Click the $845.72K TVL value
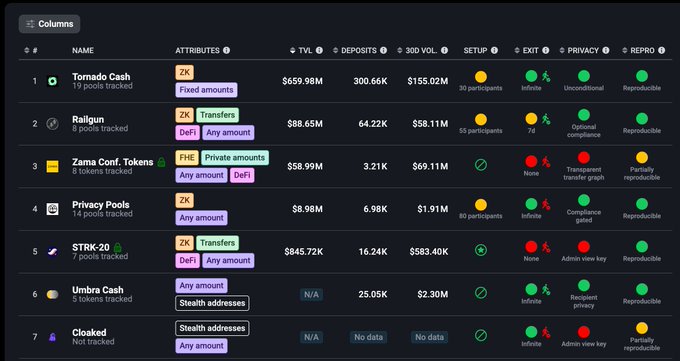The width and height of the screenshot is (680, 361). (x=304, y=252)
